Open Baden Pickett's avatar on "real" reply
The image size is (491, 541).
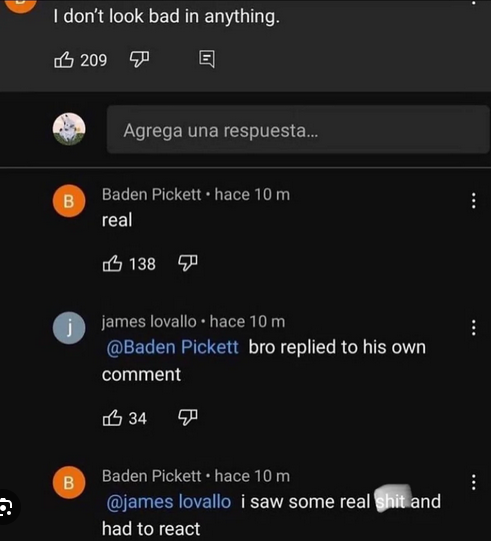69,201
